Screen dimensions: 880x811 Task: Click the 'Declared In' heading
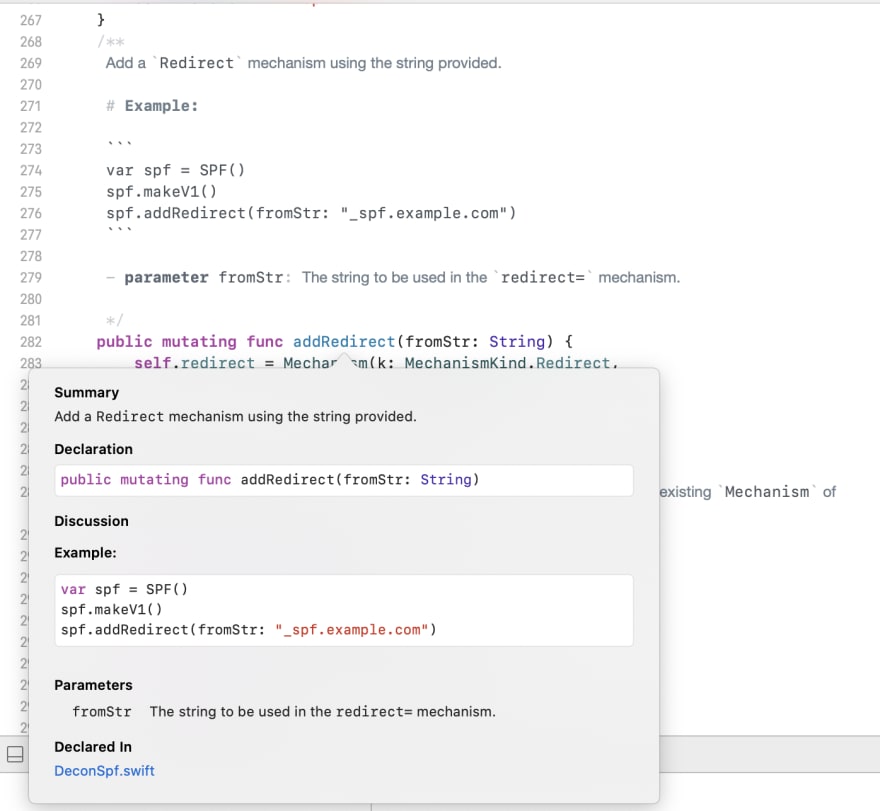pyautogui.click(x=93, y=747)
